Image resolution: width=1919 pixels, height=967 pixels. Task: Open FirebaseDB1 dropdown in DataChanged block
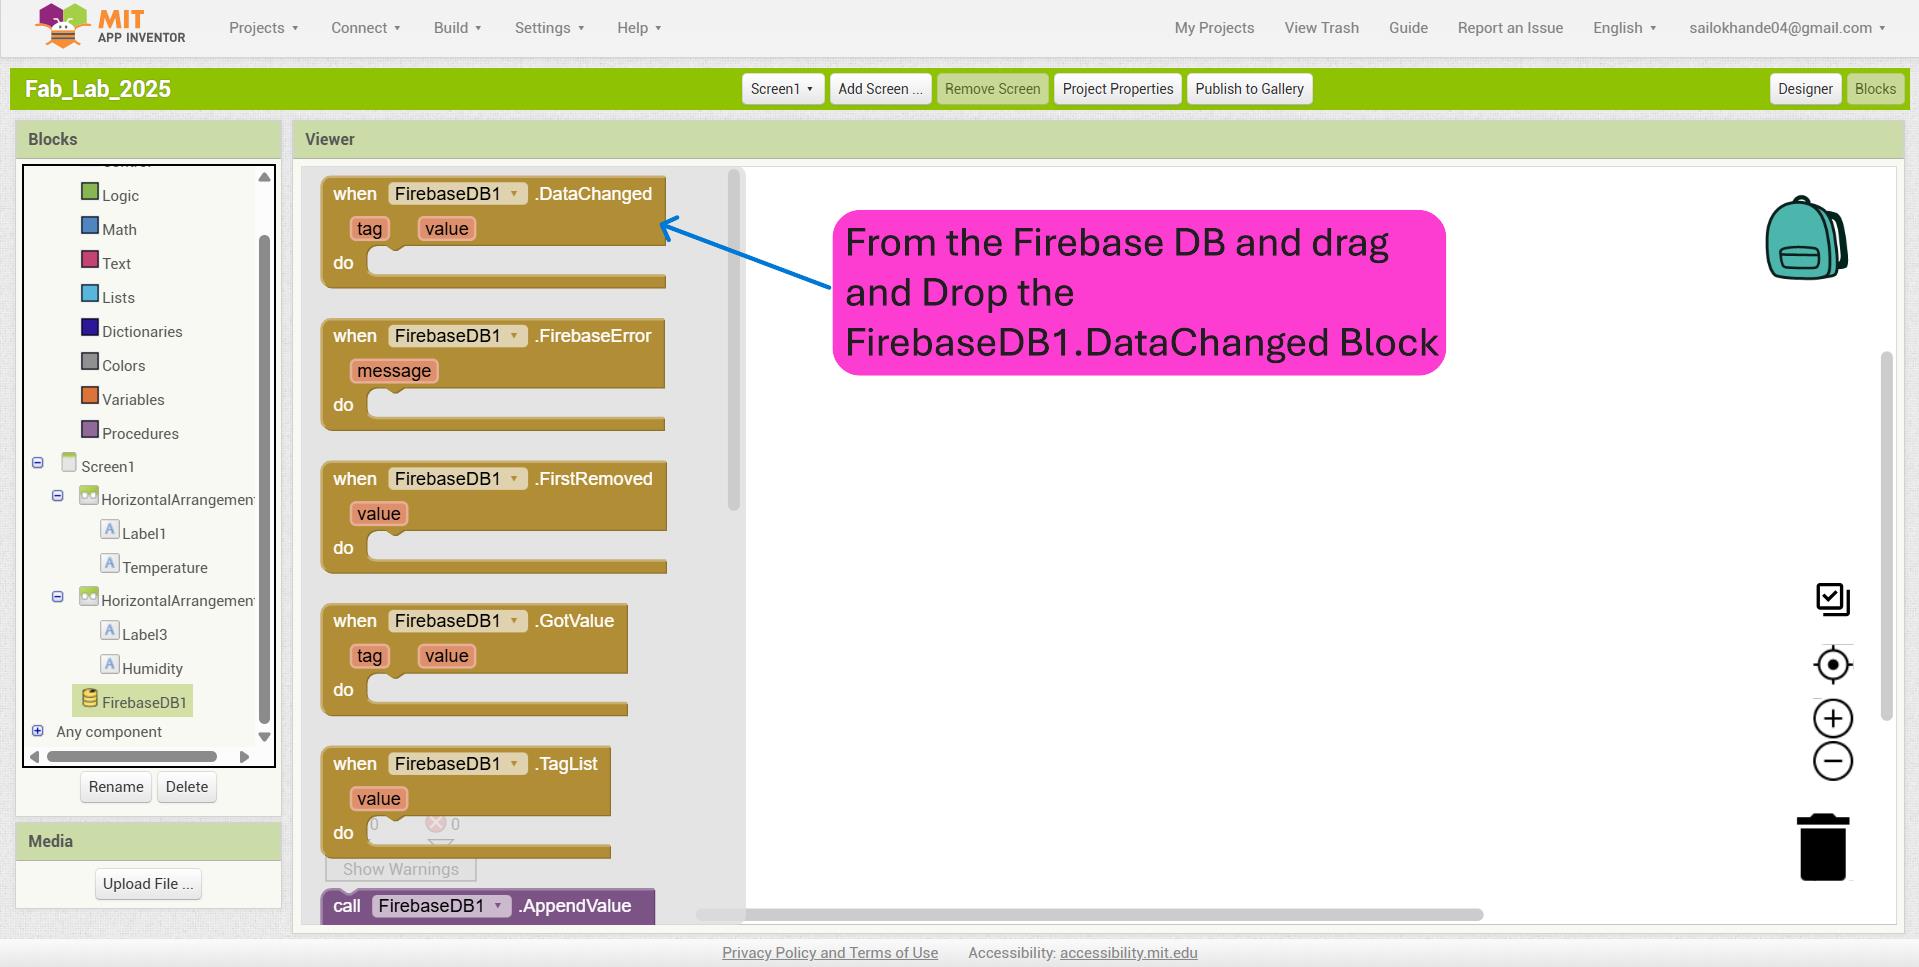click(457, 194)
